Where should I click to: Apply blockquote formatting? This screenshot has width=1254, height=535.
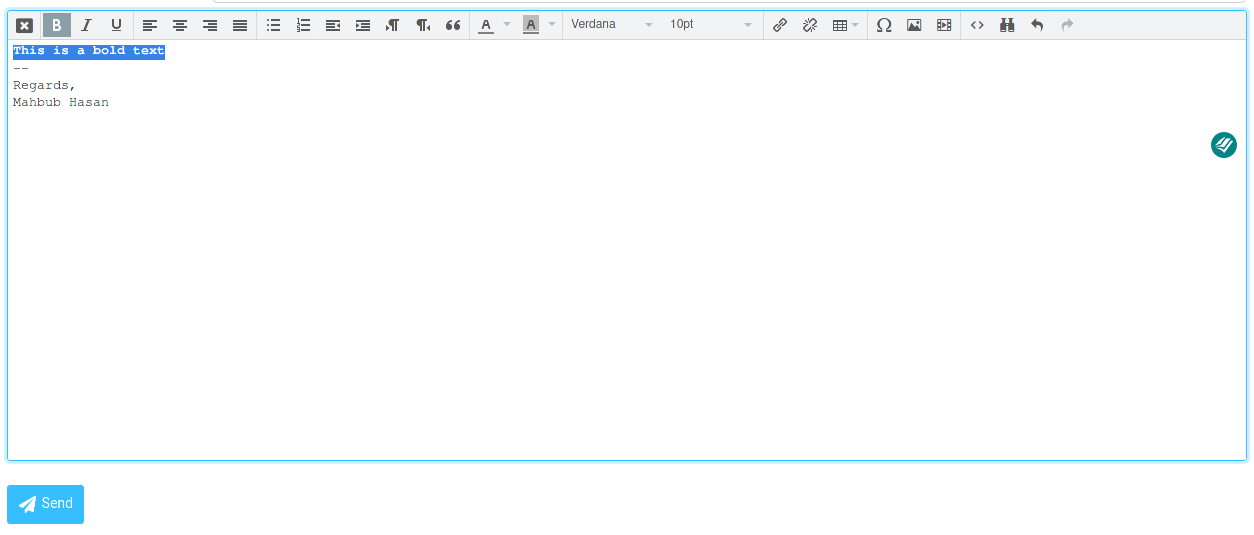coord(453,25)
